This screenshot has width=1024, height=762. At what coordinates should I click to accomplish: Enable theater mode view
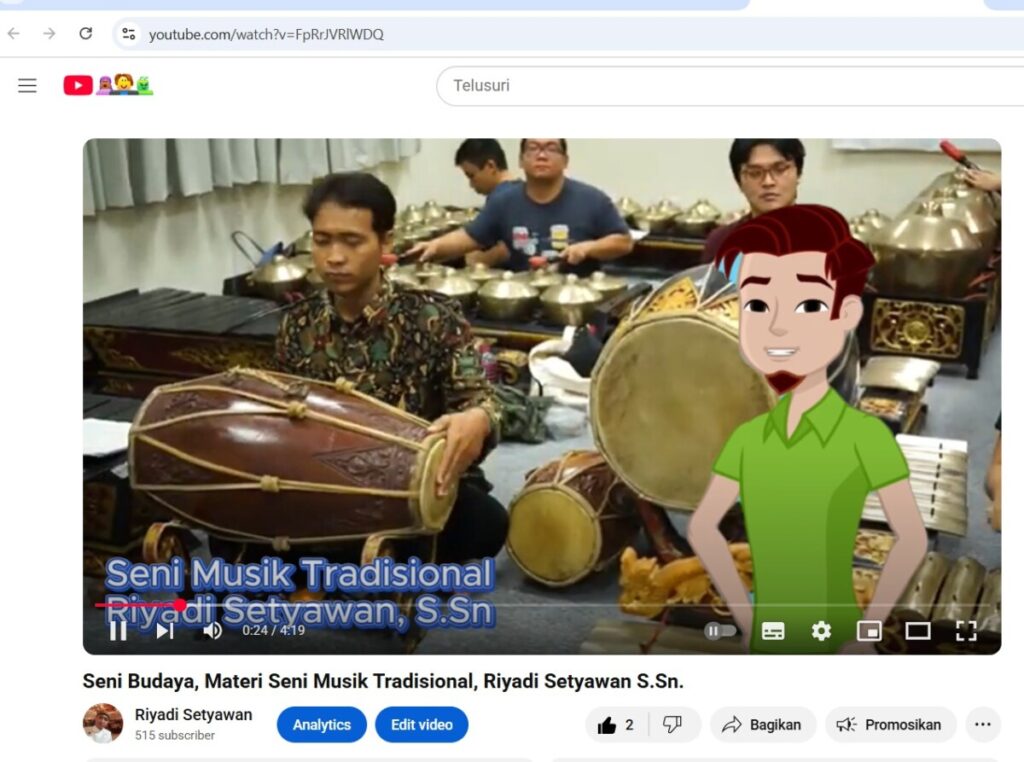click(917, 631)
